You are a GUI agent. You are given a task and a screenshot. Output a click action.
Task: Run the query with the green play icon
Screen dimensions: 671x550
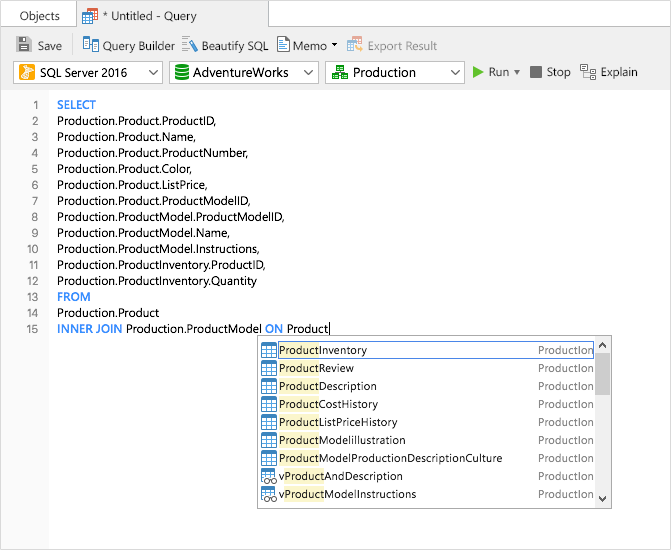pyautogui.click(x=478, y=72)
